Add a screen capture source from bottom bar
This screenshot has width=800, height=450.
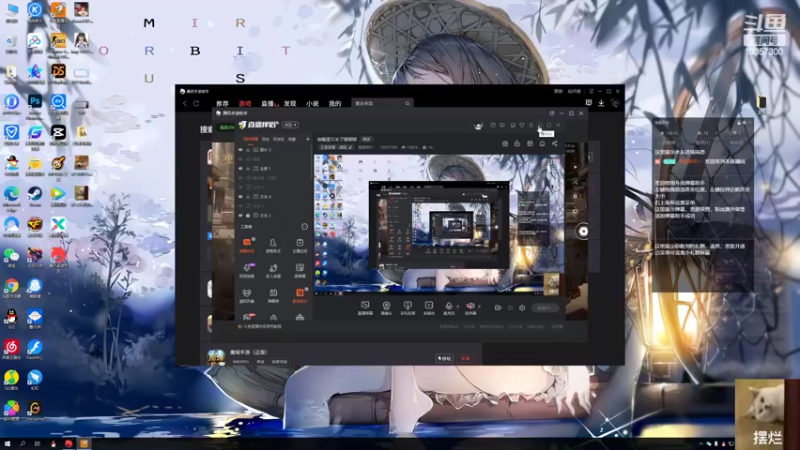coord(365,308)
